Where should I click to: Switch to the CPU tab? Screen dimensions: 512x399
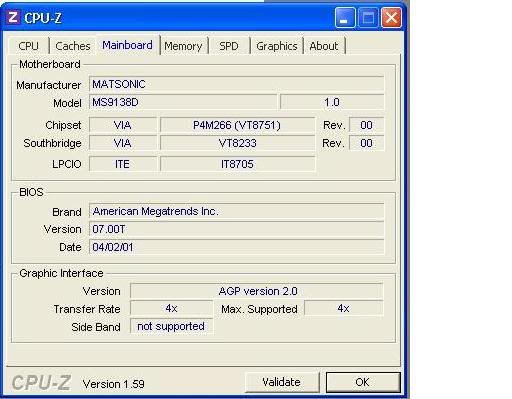tap(29, 46)
